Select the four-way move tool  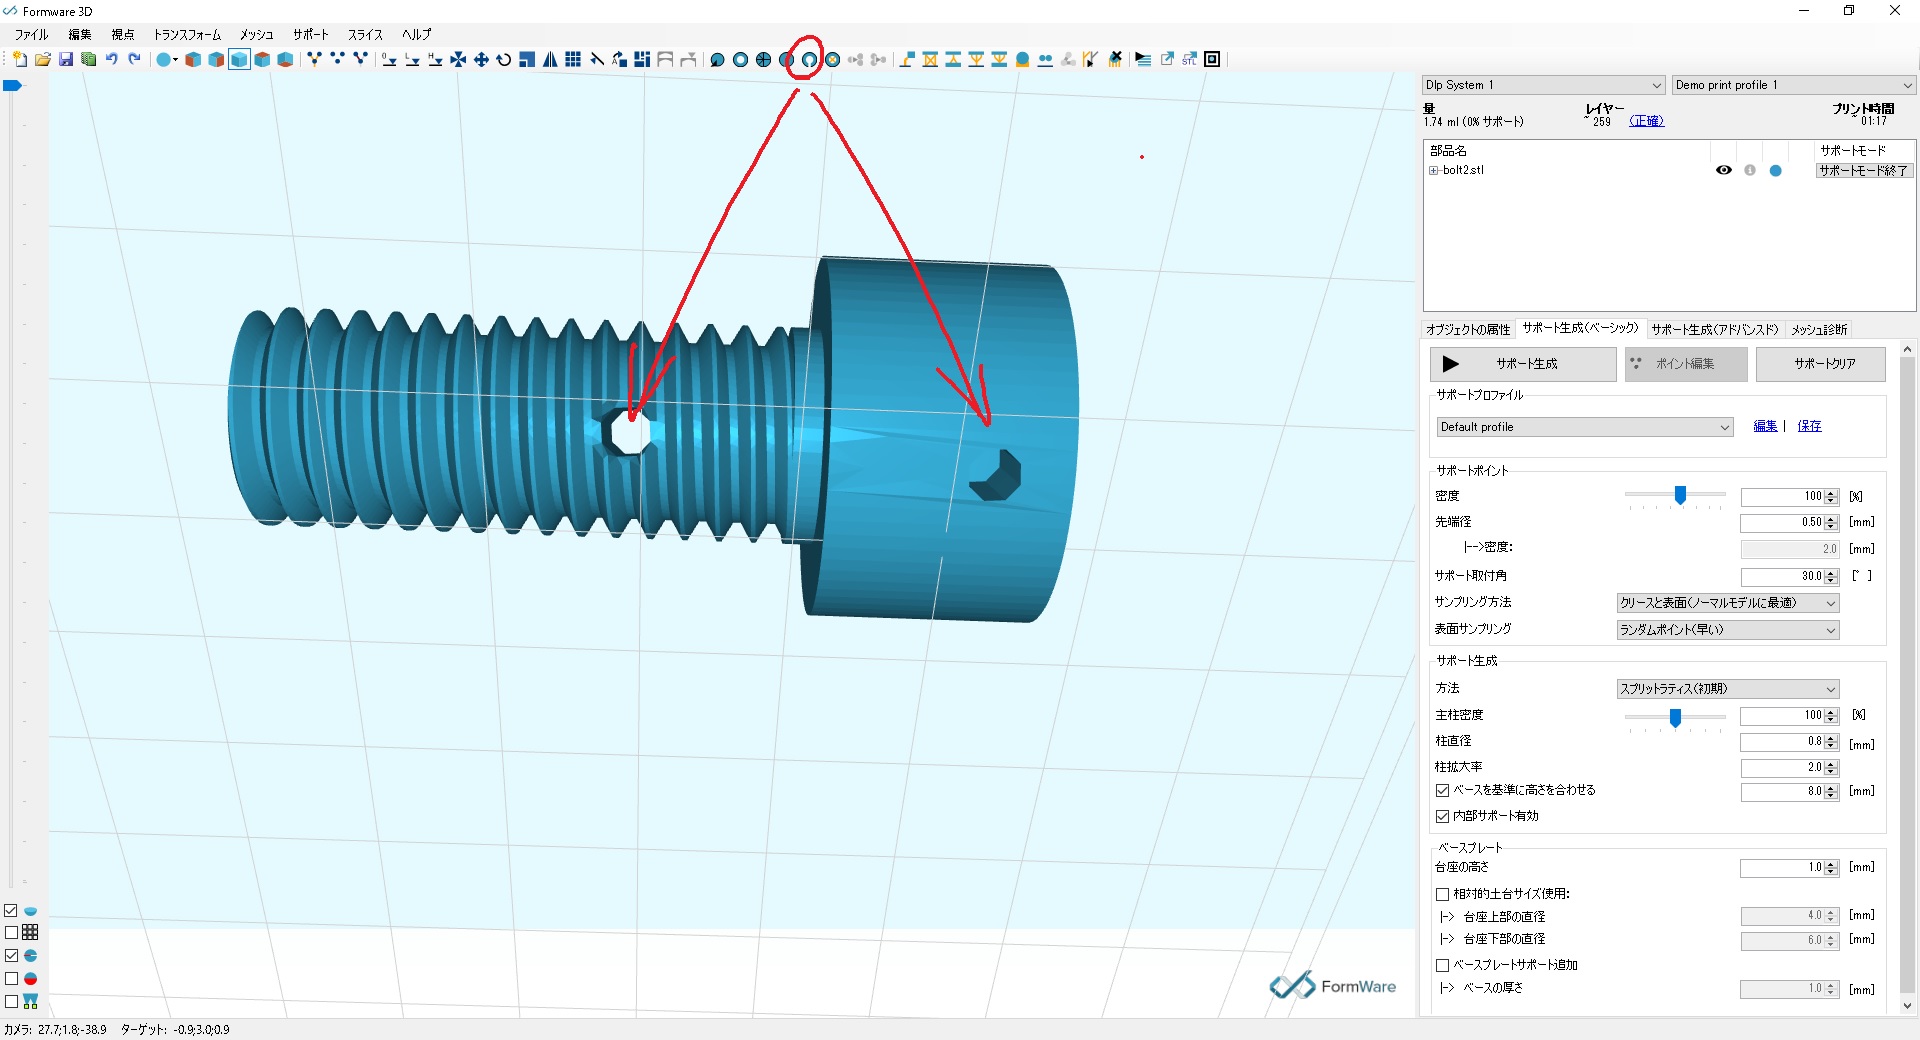[481, 60]
